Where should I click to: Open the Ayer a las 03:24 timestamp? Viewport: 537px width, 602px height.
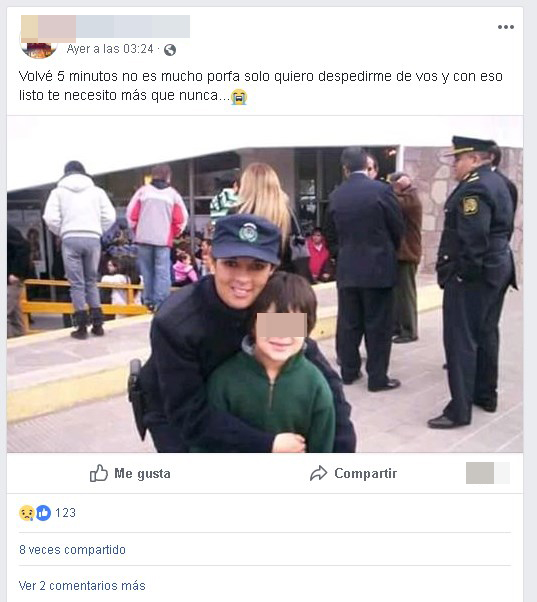tap(110, 49)
